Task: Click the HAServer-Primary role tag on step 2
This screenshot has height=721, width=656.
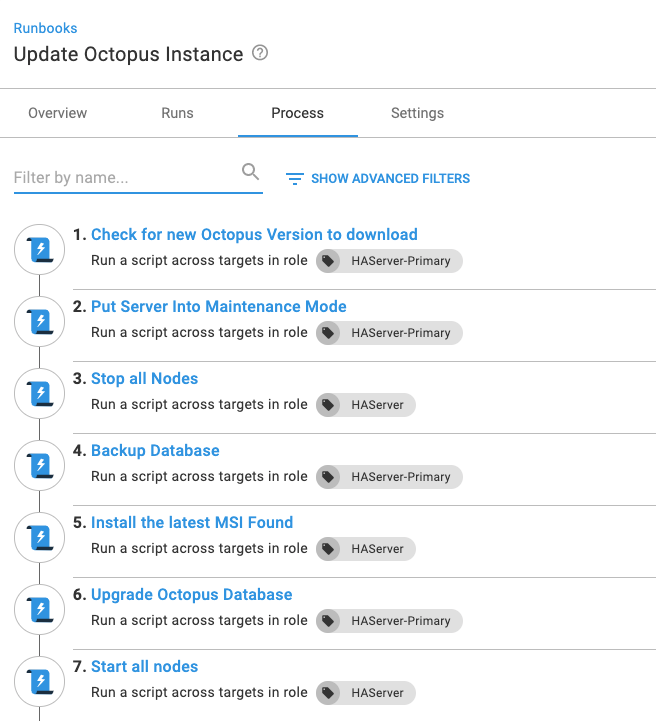Action: [390, 333]
